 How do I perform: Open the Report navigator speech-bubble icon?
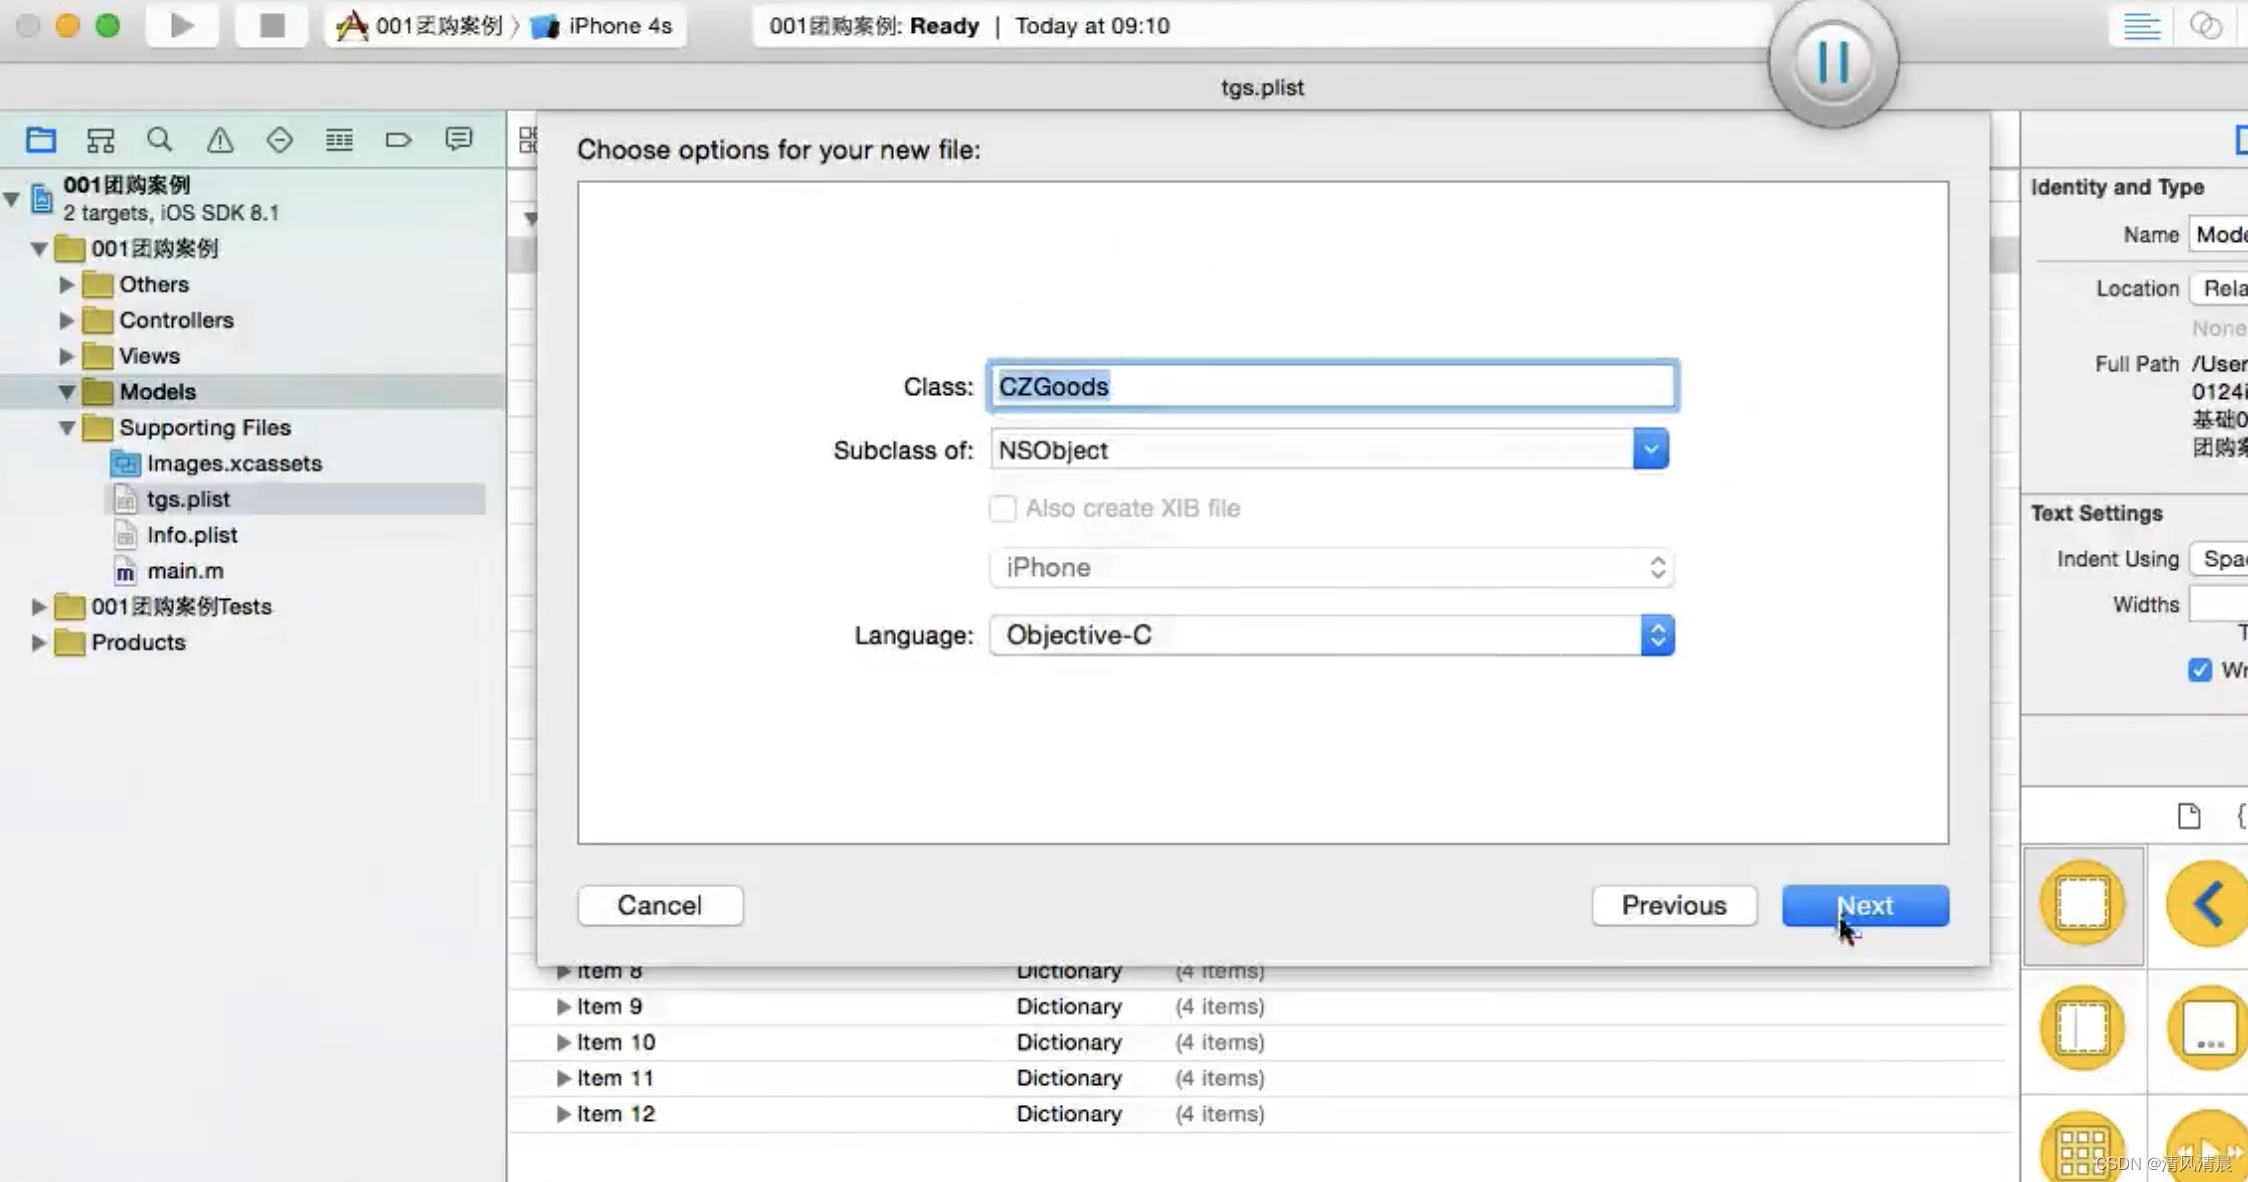pyautogui.click(x=458, y=140)
